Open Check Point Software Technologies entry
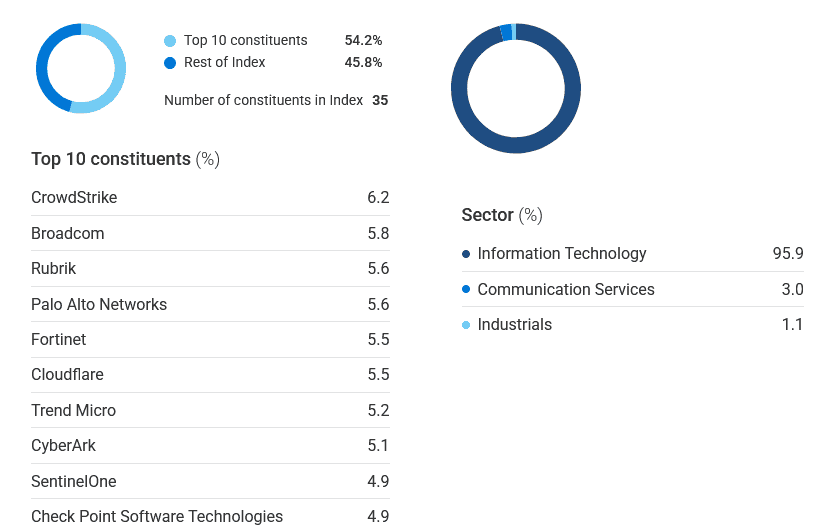 (157, 517)
